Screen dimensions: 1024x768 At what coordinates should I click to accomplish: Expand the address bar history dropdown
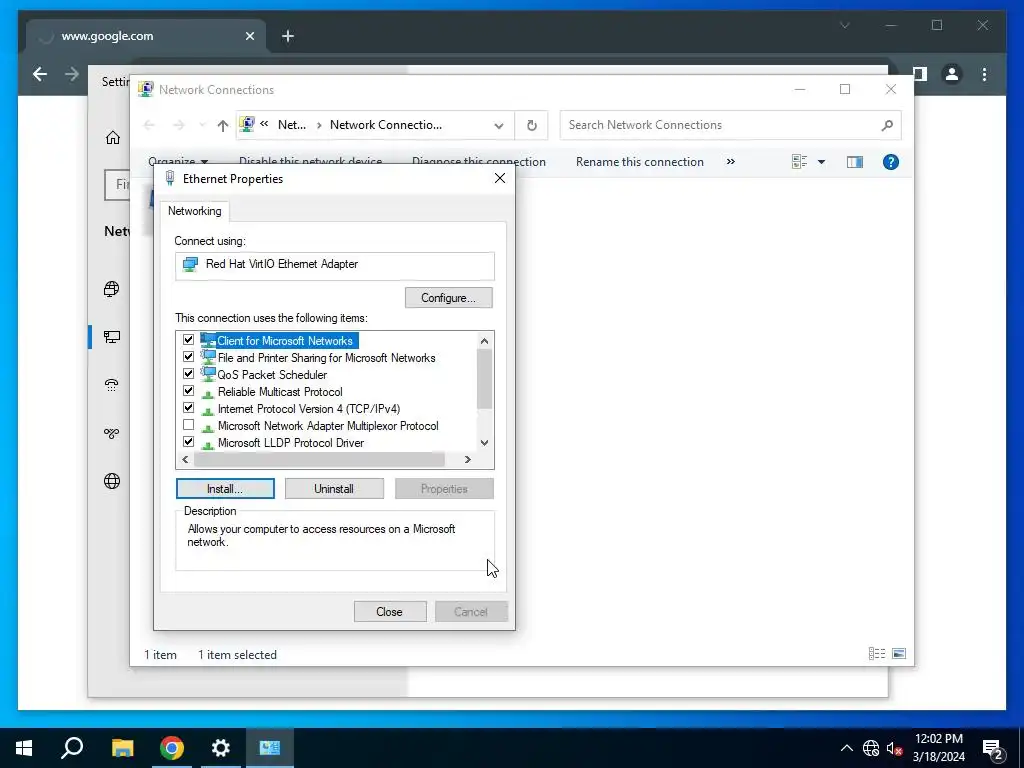tap(499, 125)
